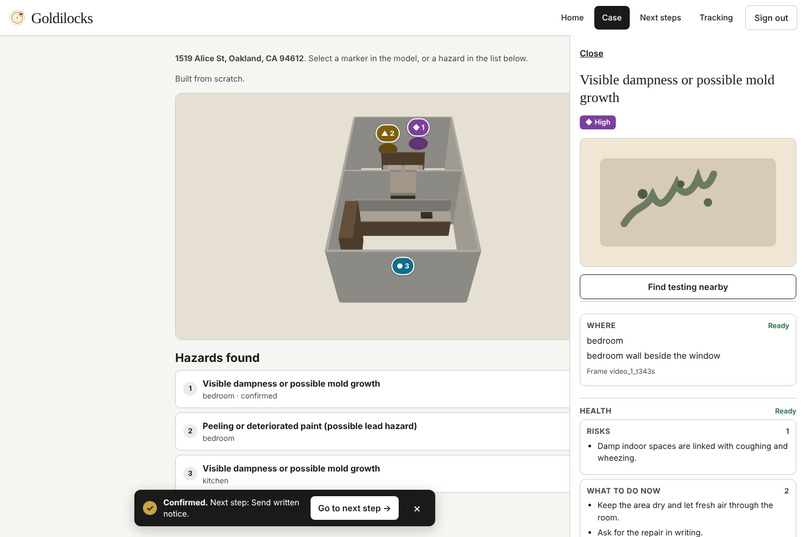This screenshot has width=806, height=537.
Task: Click the WHAT TO DO NOW heading
Action: 623,491
